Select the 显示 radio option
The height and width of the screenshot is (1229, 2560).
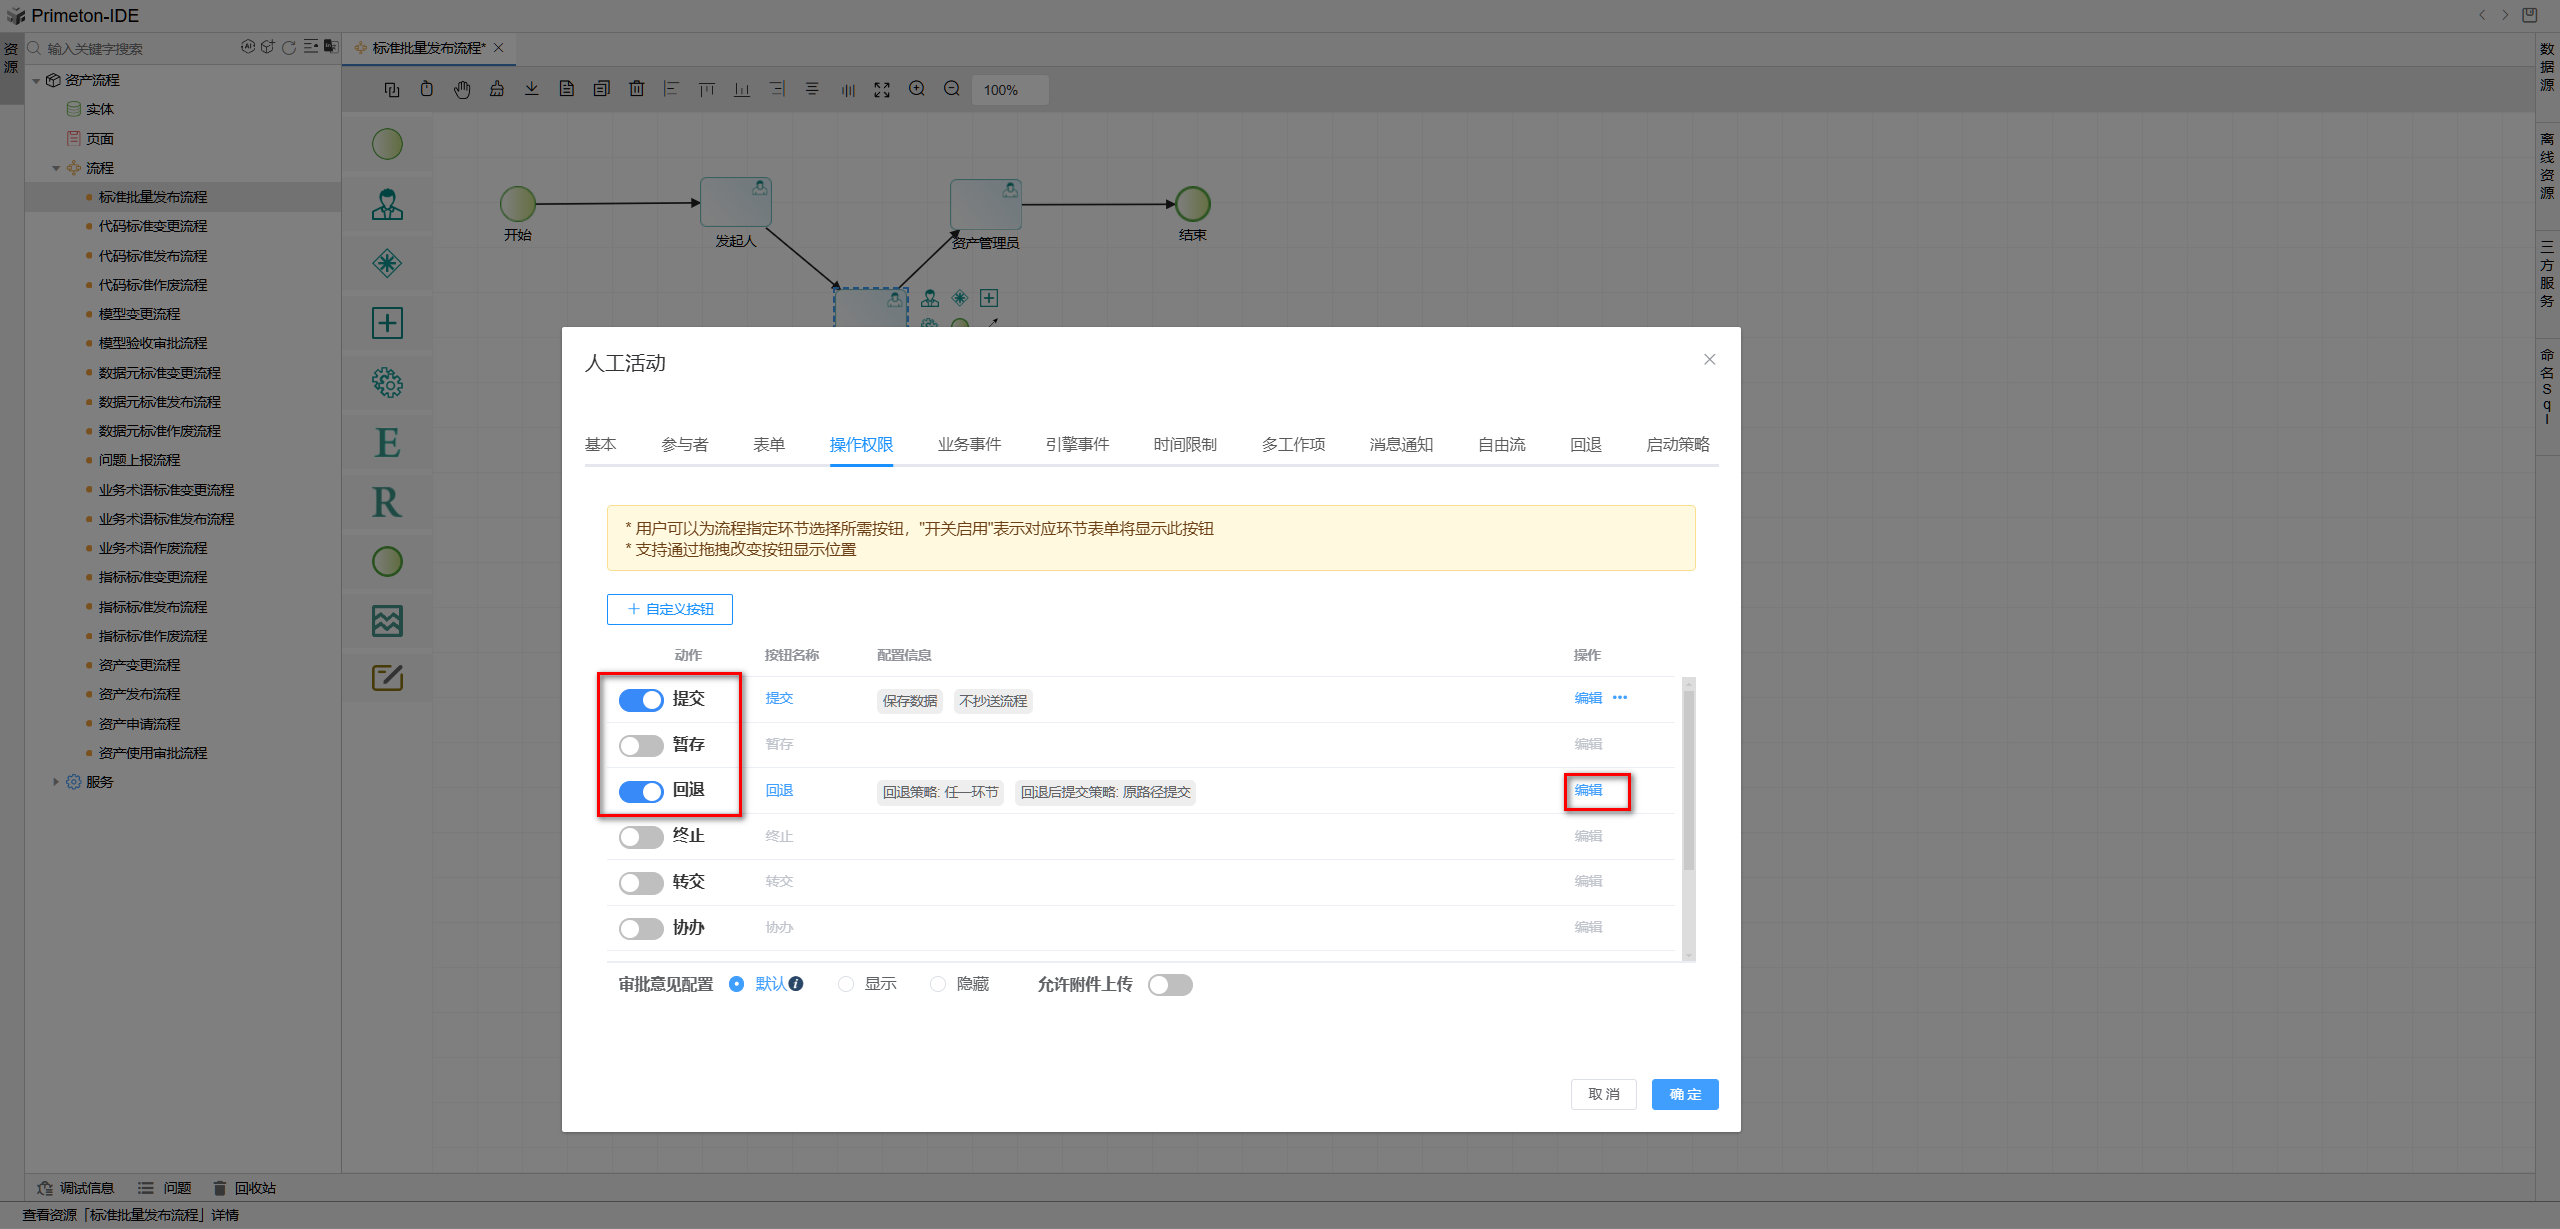coord(846,985)
